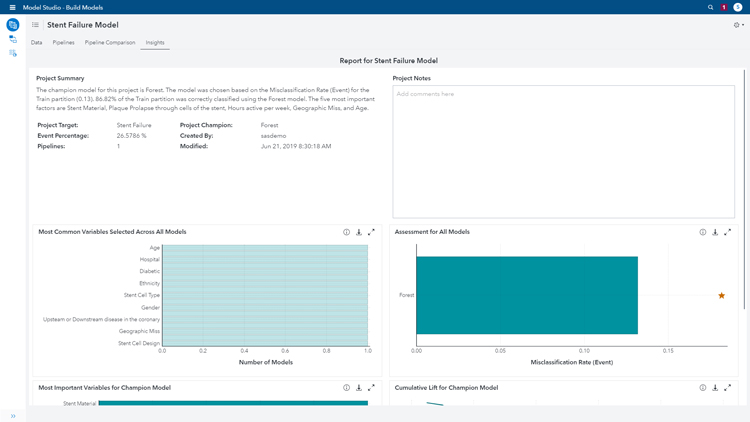Switch to the Data tab
Screen dimensions: 750x422
click(36, 43)
